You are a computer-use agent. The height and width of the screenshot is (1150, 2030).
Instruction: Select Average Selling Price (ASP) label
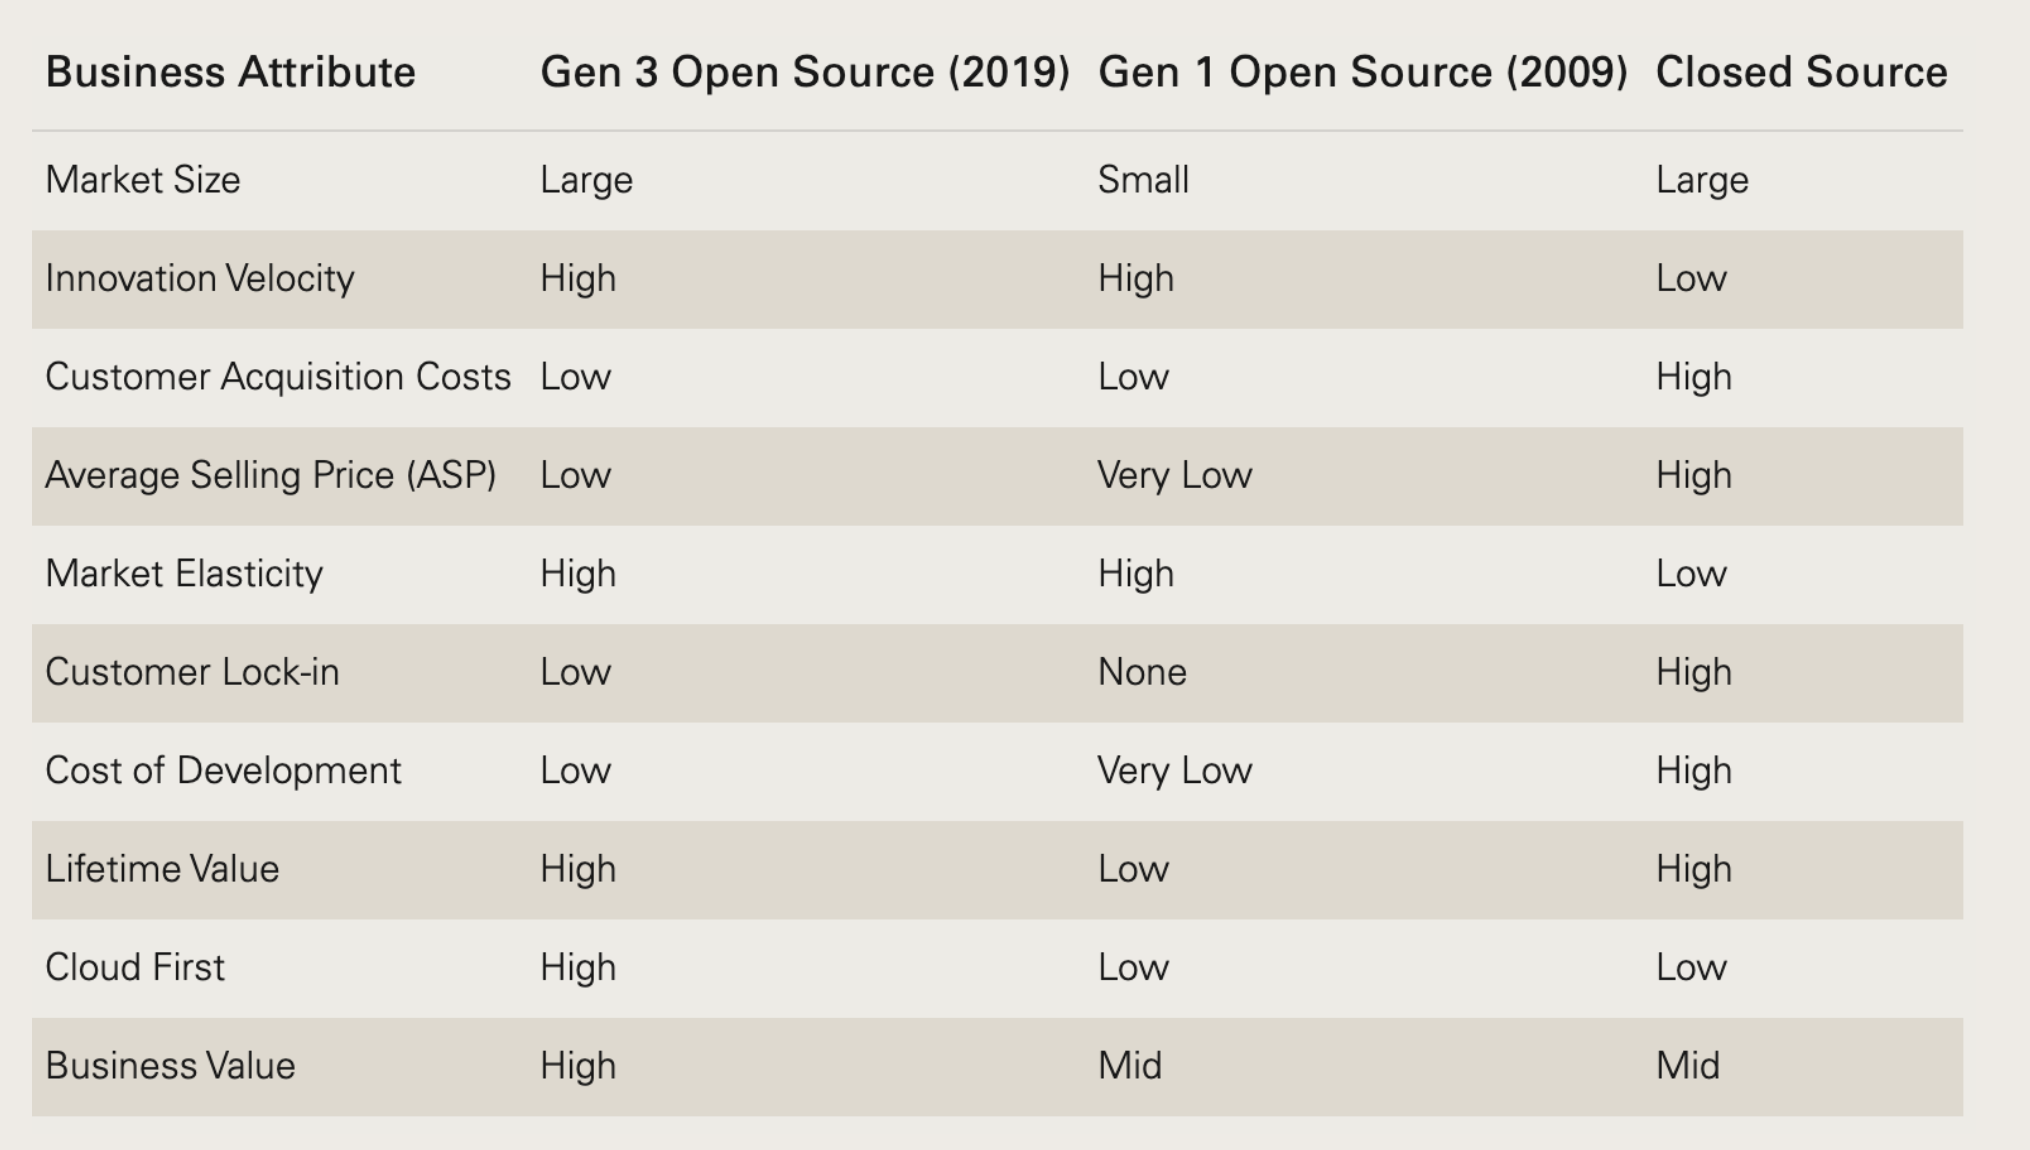point(271,475)
